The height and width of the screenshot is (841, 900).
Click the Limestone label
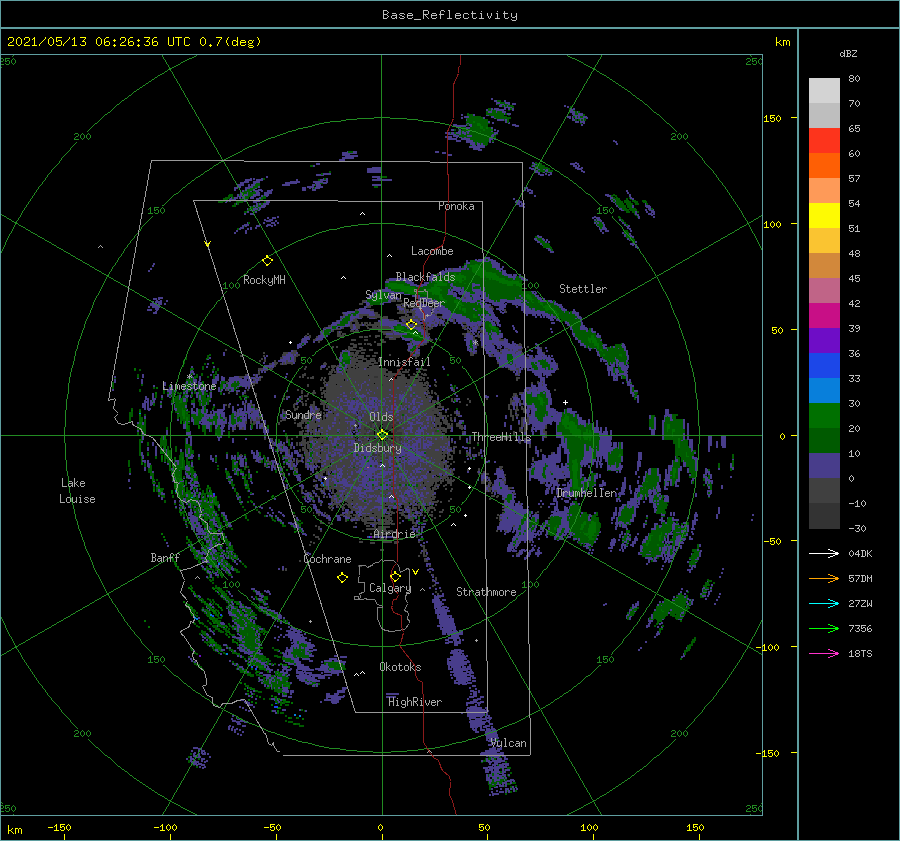[189, 386]
